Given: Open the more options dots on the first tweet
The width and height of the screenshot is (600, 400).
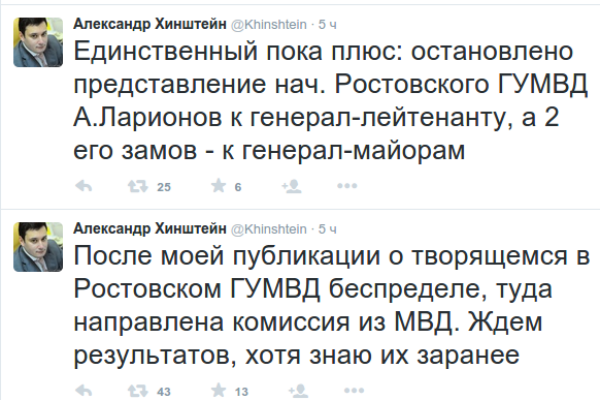Looking at the screenshot, I should 348,186.
